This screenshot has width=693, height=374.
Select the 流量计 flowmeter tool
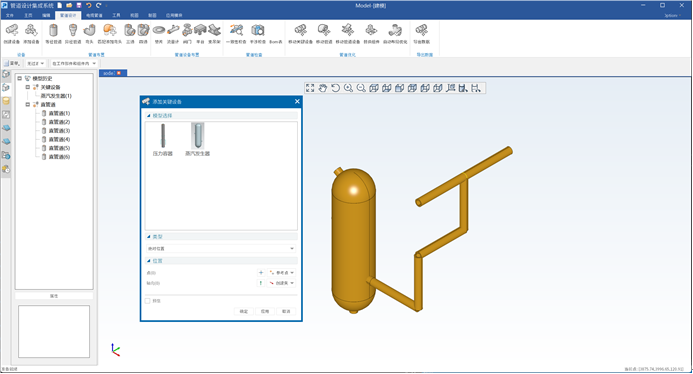coord(173,34)
